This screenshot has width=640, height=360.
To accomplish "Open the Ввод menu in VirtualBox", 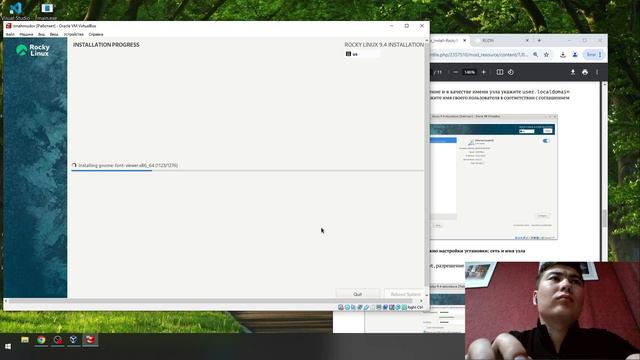I will pyautogui.click(x=54, y=34).
